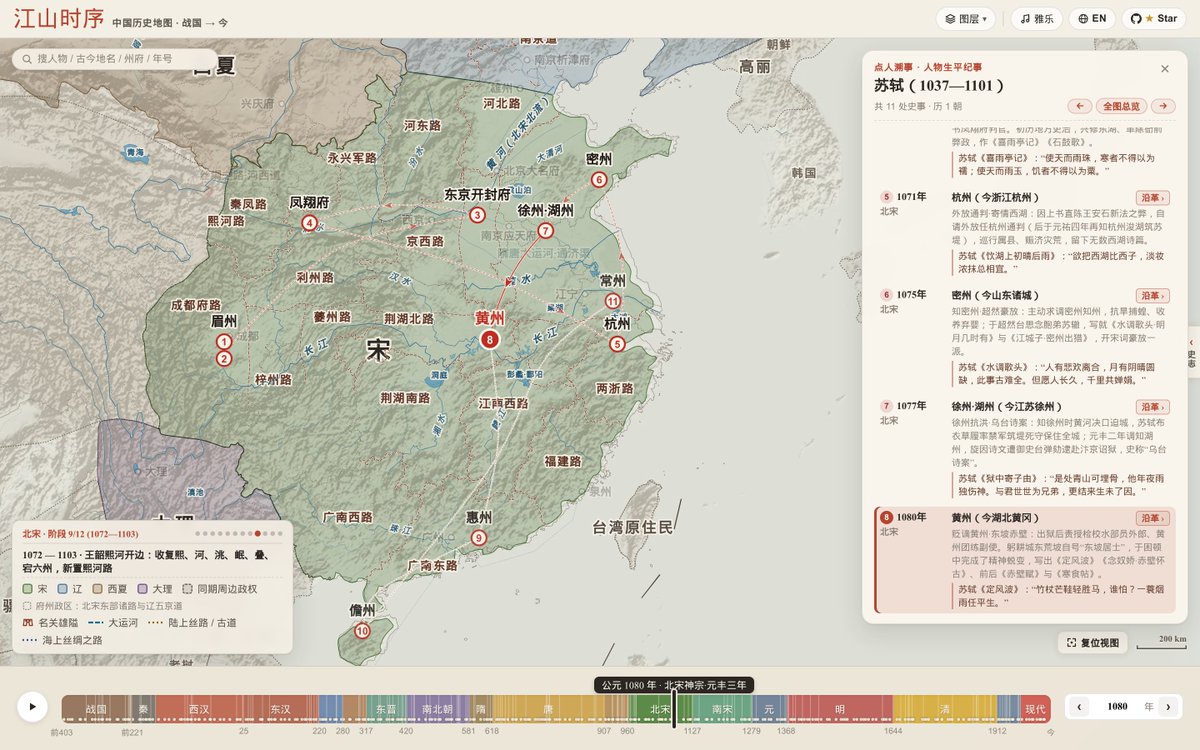Jump to 元 segment on timeline

point(768,709)
